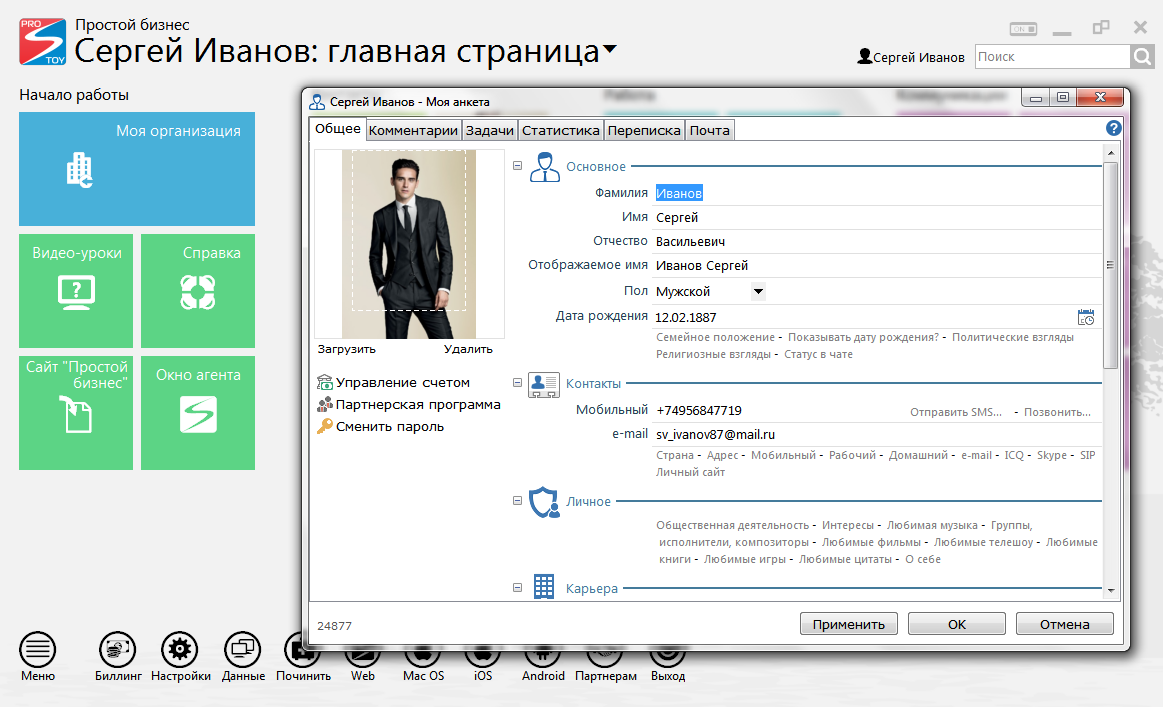Switch to the Статистика tab

561,131
